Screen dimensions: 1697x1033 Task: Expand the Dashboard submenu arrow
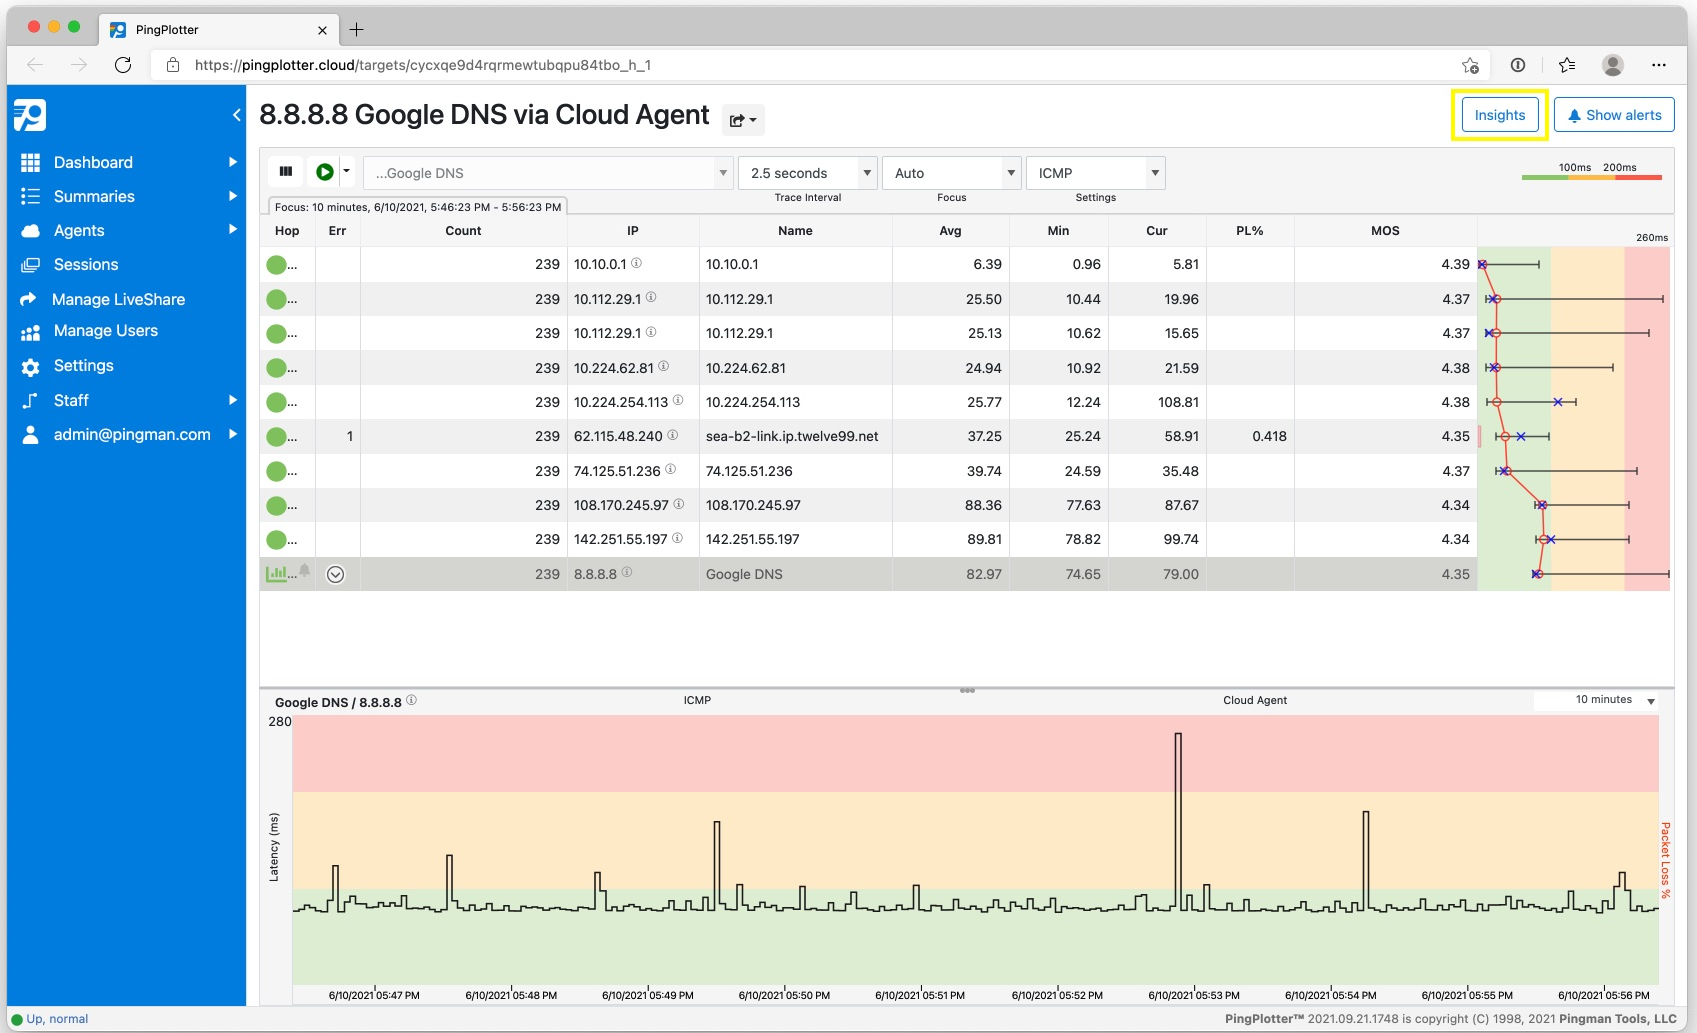(x=232, y=162)
